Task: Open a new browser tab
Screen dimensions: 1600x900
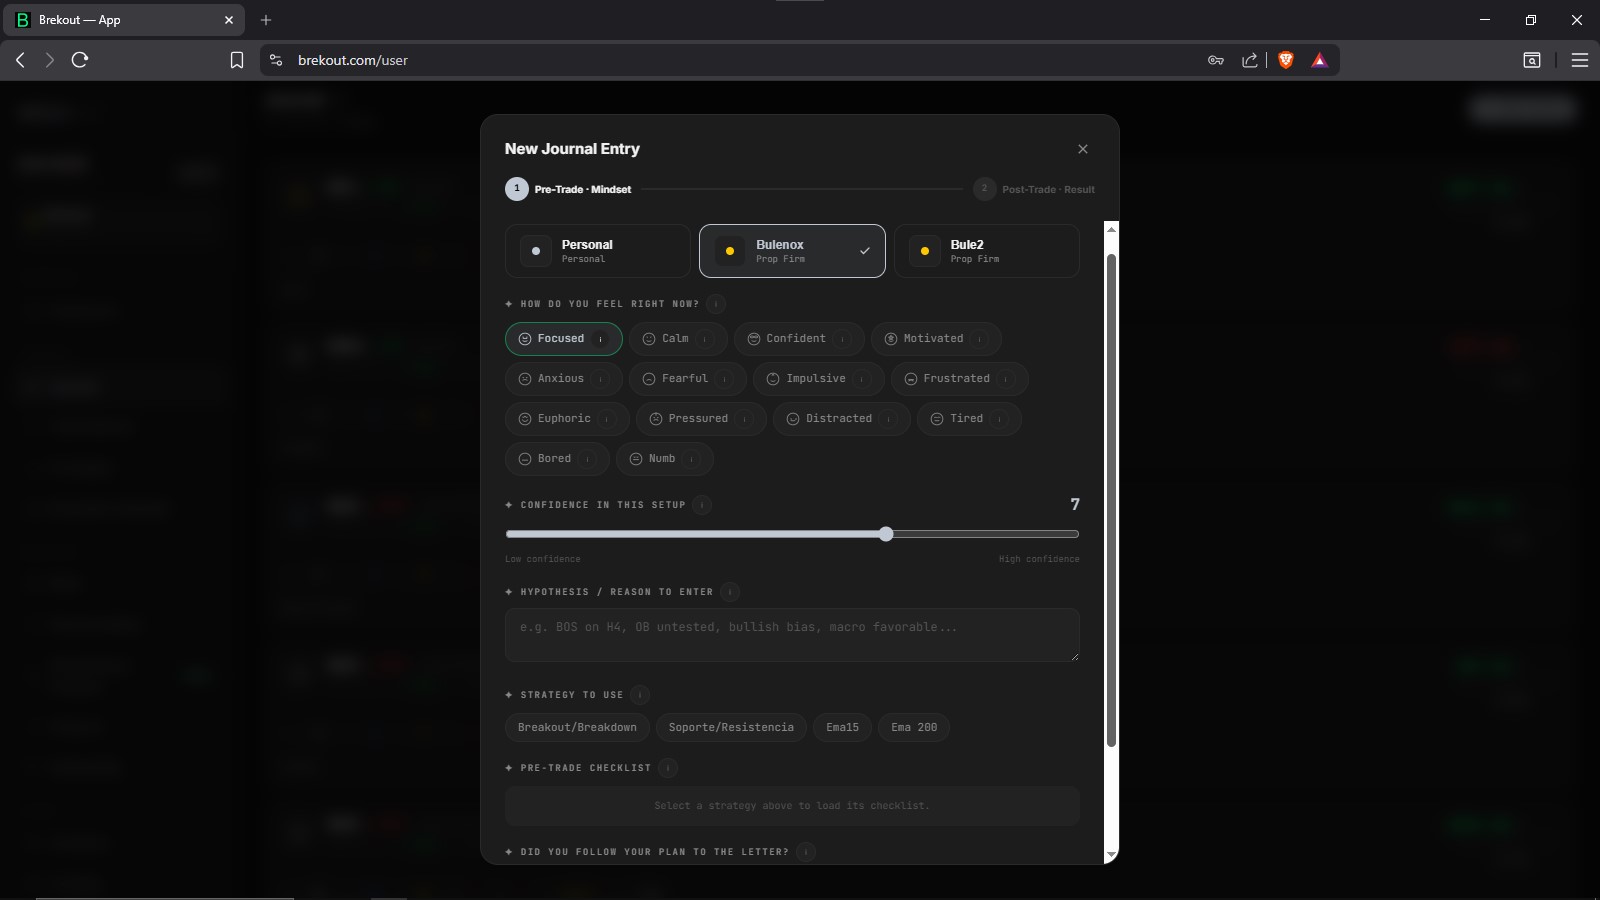Action: coord(266,20)
